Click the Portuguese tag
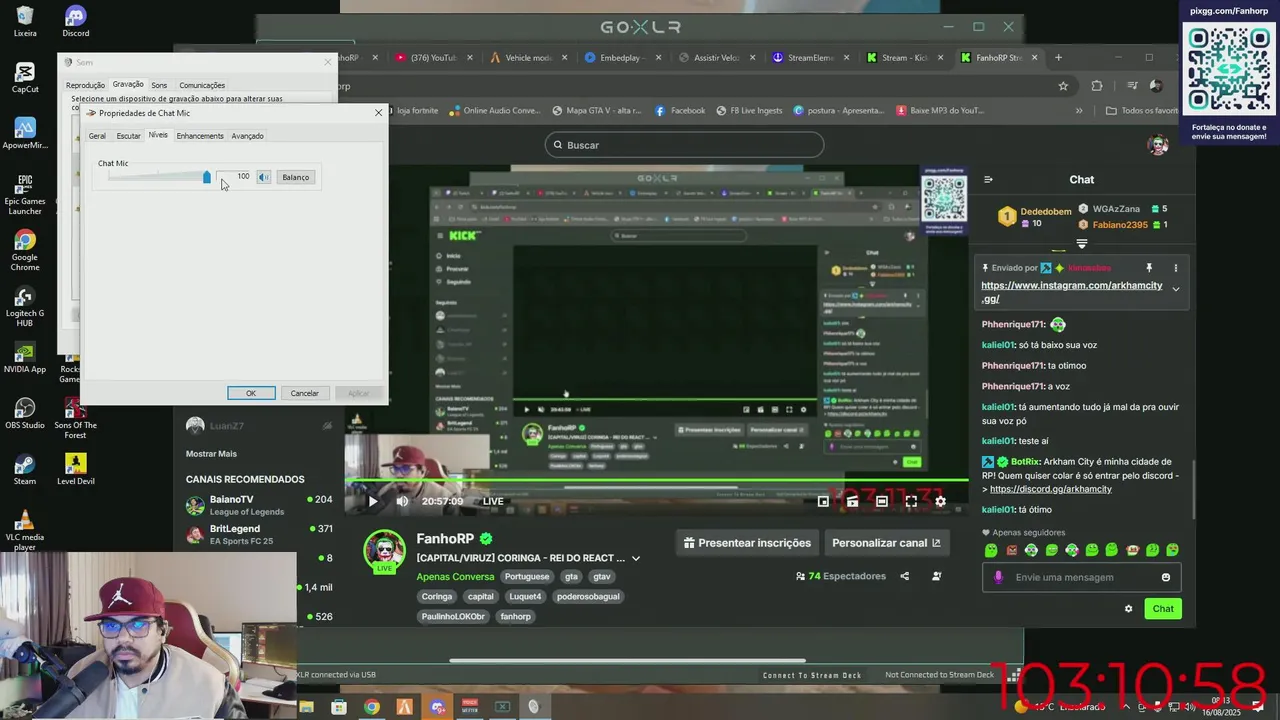Image resolution: width=1280 pixels, height=720 pixels. (527, 576)
